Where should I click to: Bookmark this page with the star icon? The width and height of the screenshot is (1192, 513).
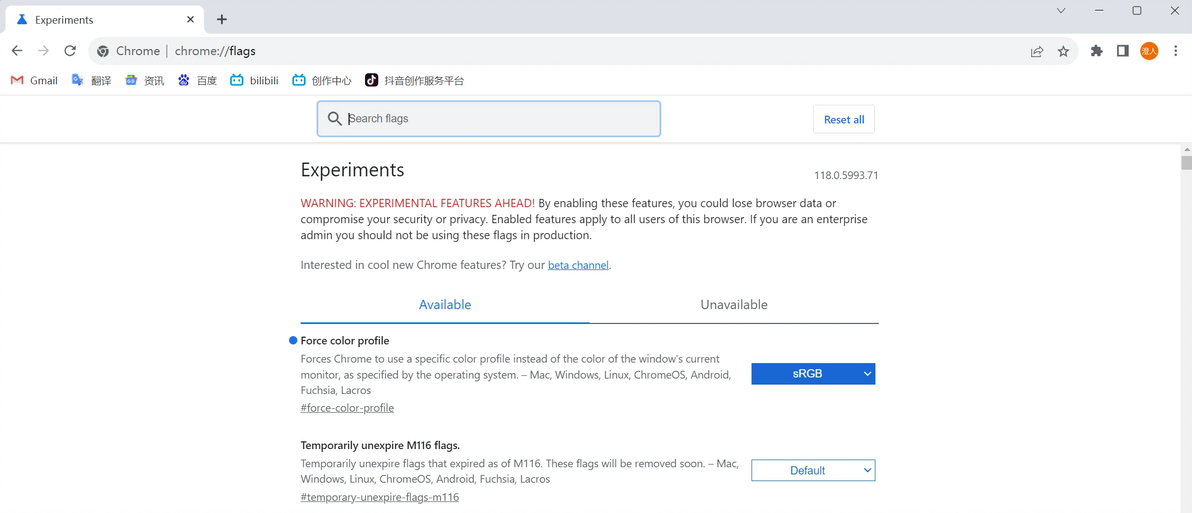pos(1063,51)
